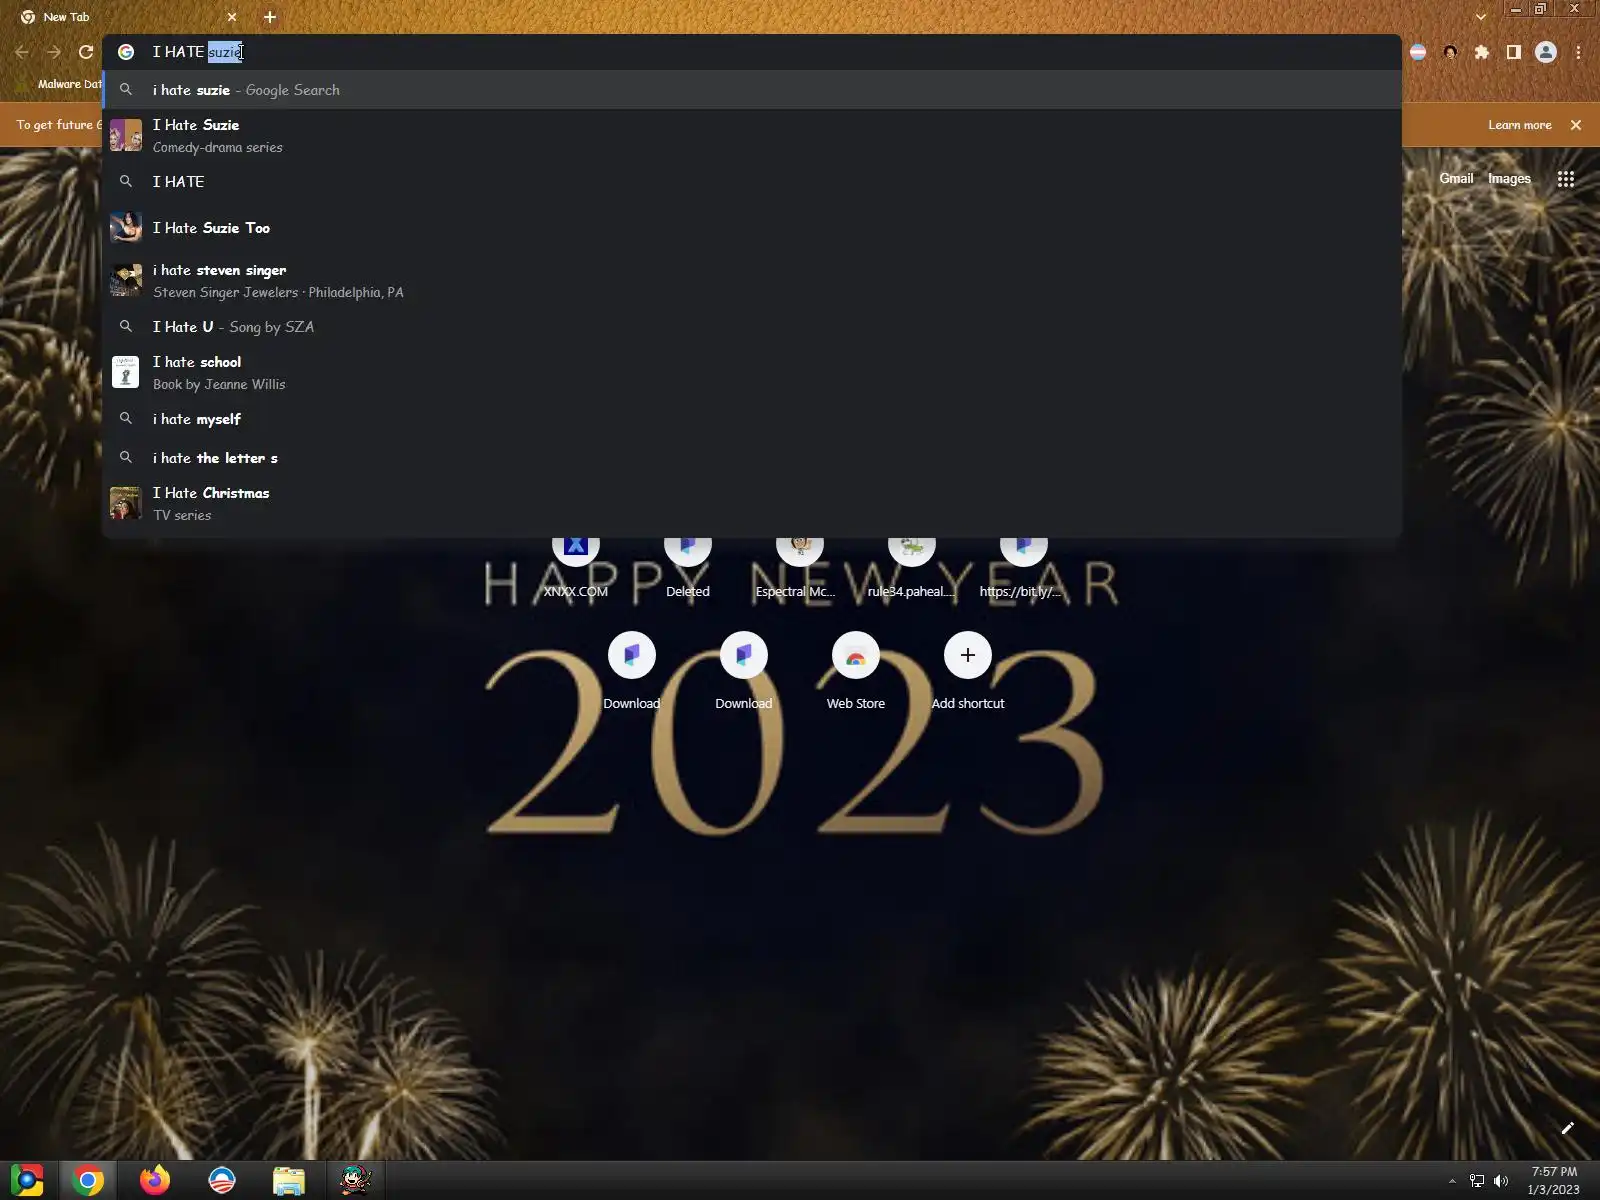Screen dimensions: 1600x1200
Task: Open a new tab with plus button
Action: 270,17
